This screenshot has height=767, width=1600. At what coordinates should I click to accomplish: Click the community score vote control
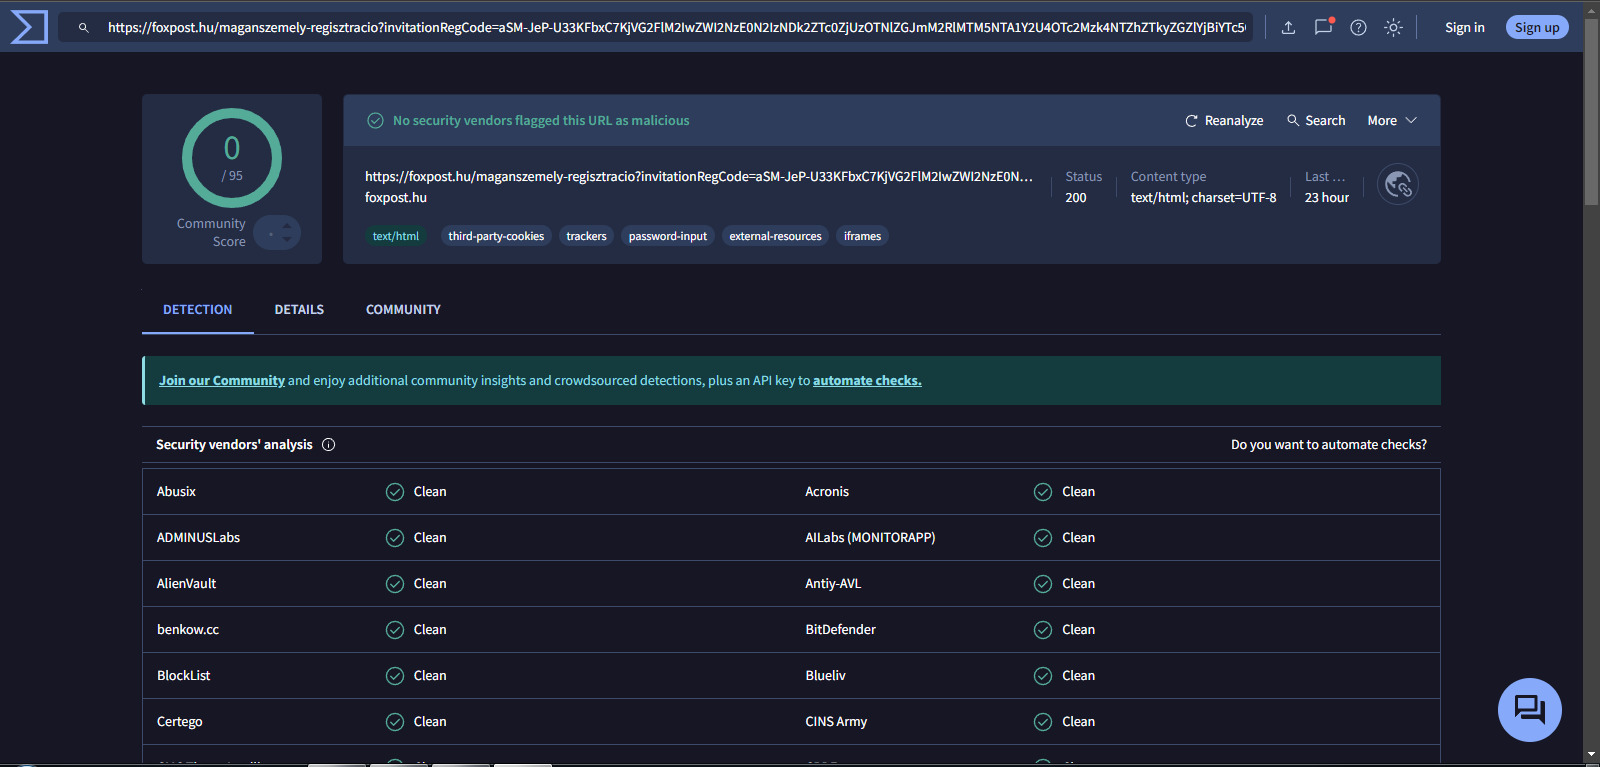(x=277, y=233)
